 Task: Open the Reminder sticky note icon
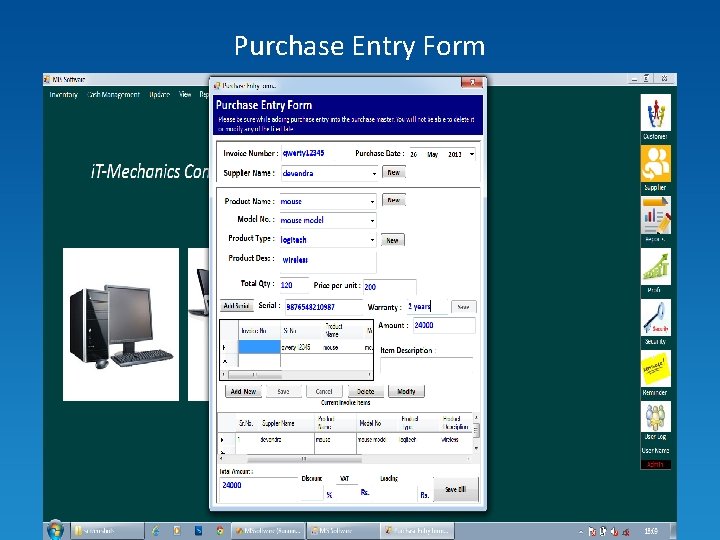(655, 368)
